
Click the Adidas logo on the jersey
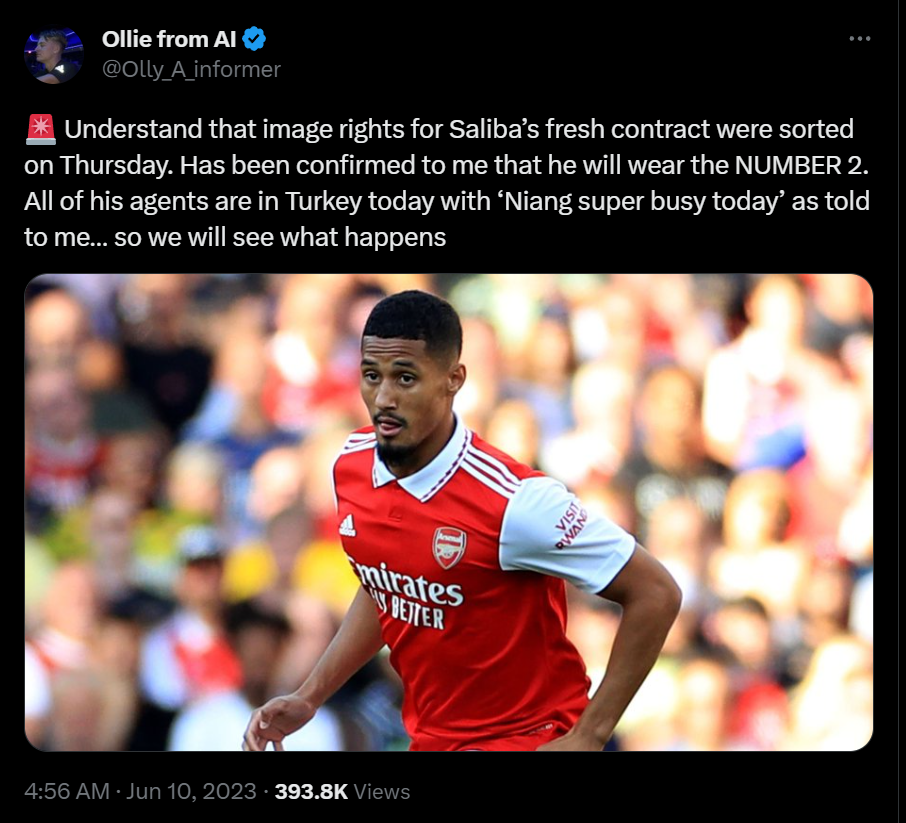pos(347,525)
